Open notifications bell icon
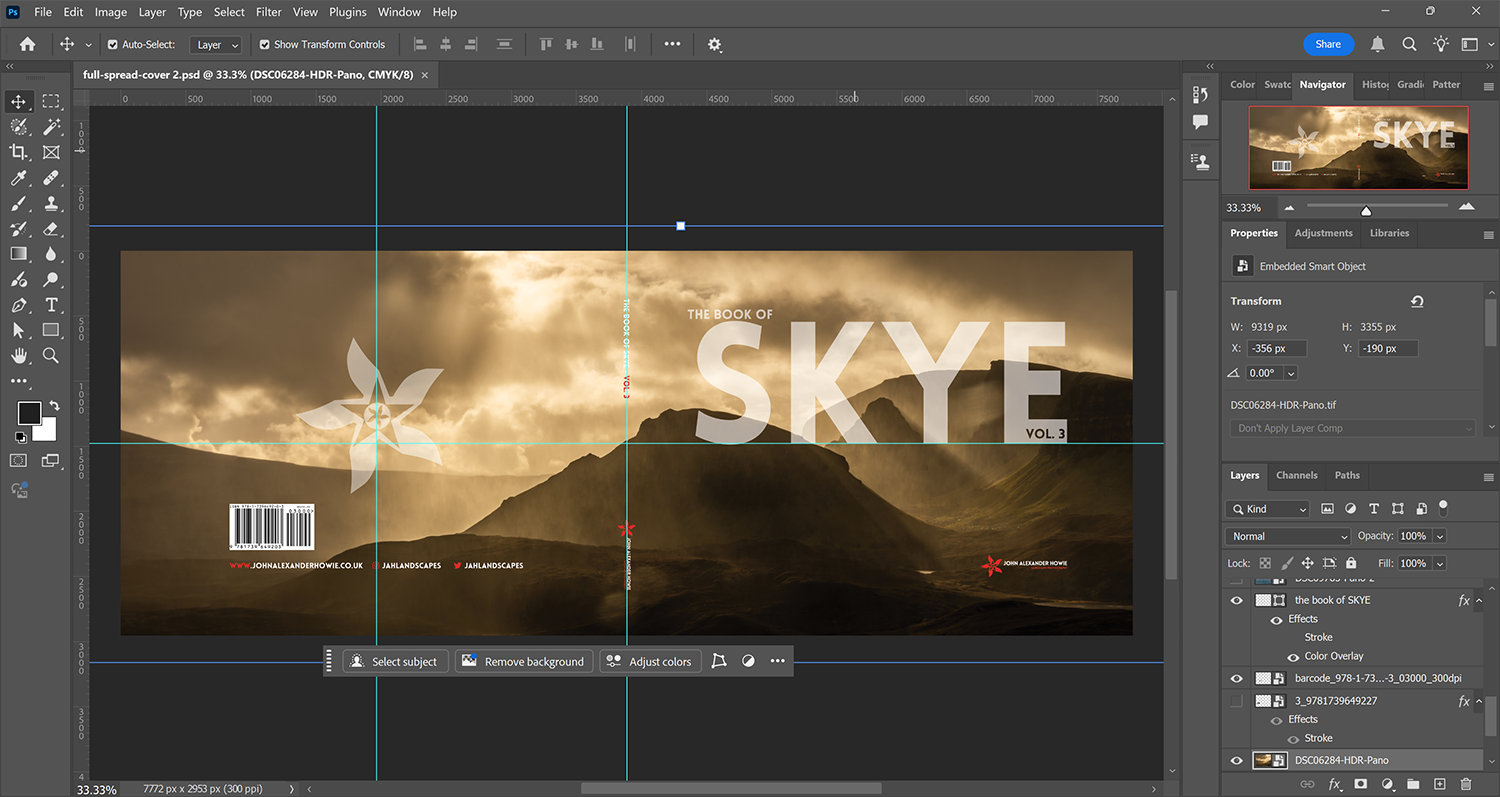 click(1377, 44)
